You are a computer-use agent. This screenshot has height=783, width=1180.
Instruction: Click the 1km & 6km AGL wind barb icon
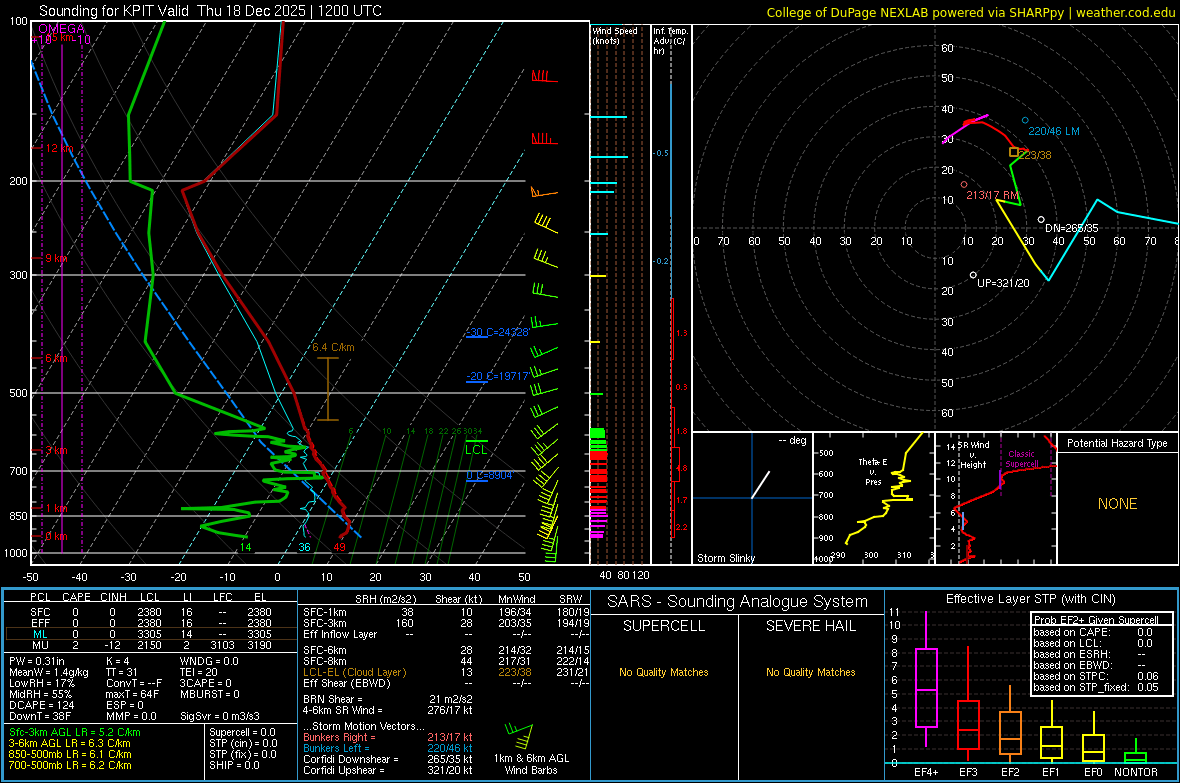(519, 734)
